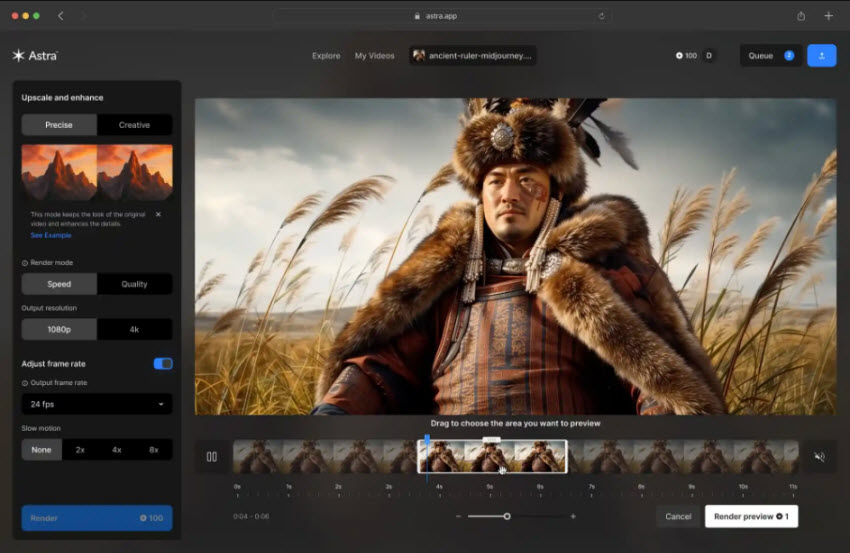Click the Safari share icon
This screenshot has width=850, height=553.
(x=801, y=16)
